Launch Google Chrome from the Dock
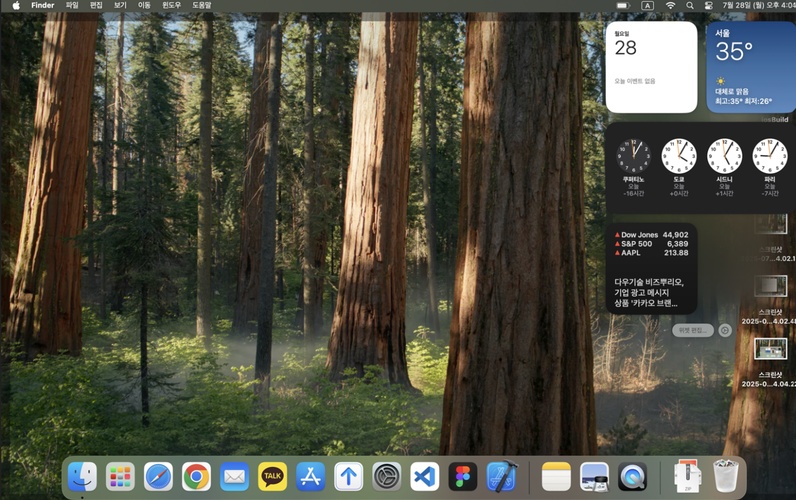 click(x=196, y=476)
